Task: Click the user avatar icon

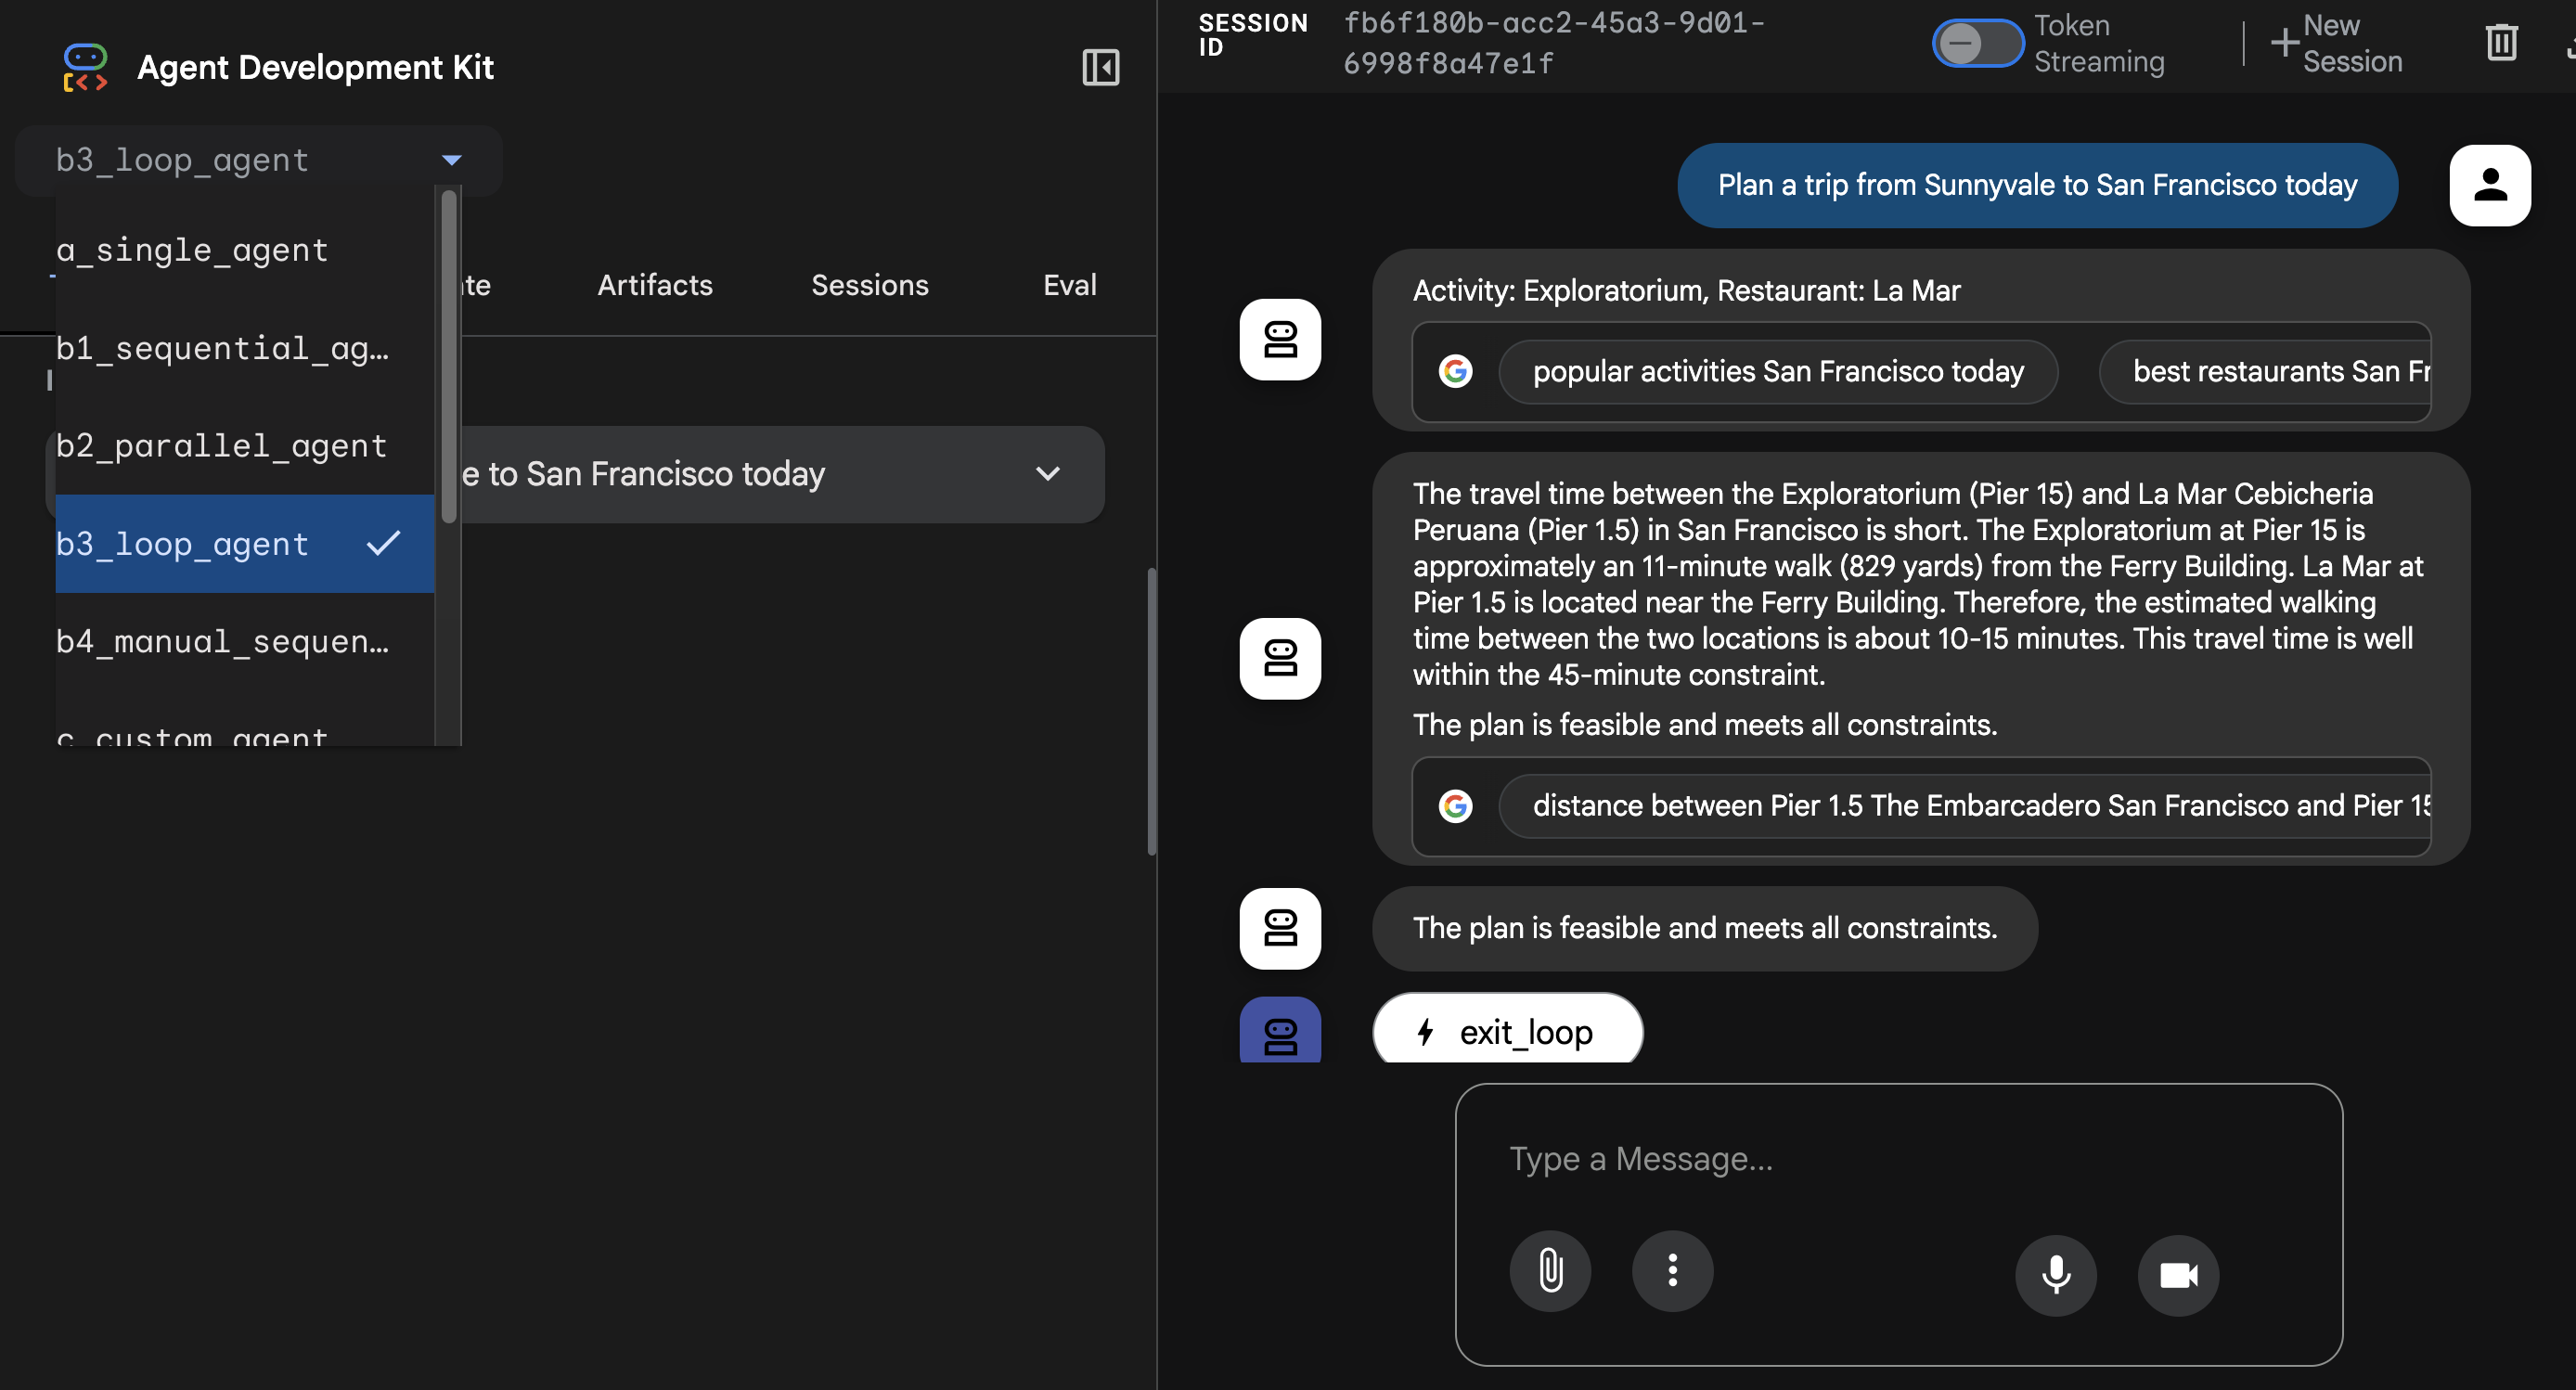Action: click(x=2489, y=185)
